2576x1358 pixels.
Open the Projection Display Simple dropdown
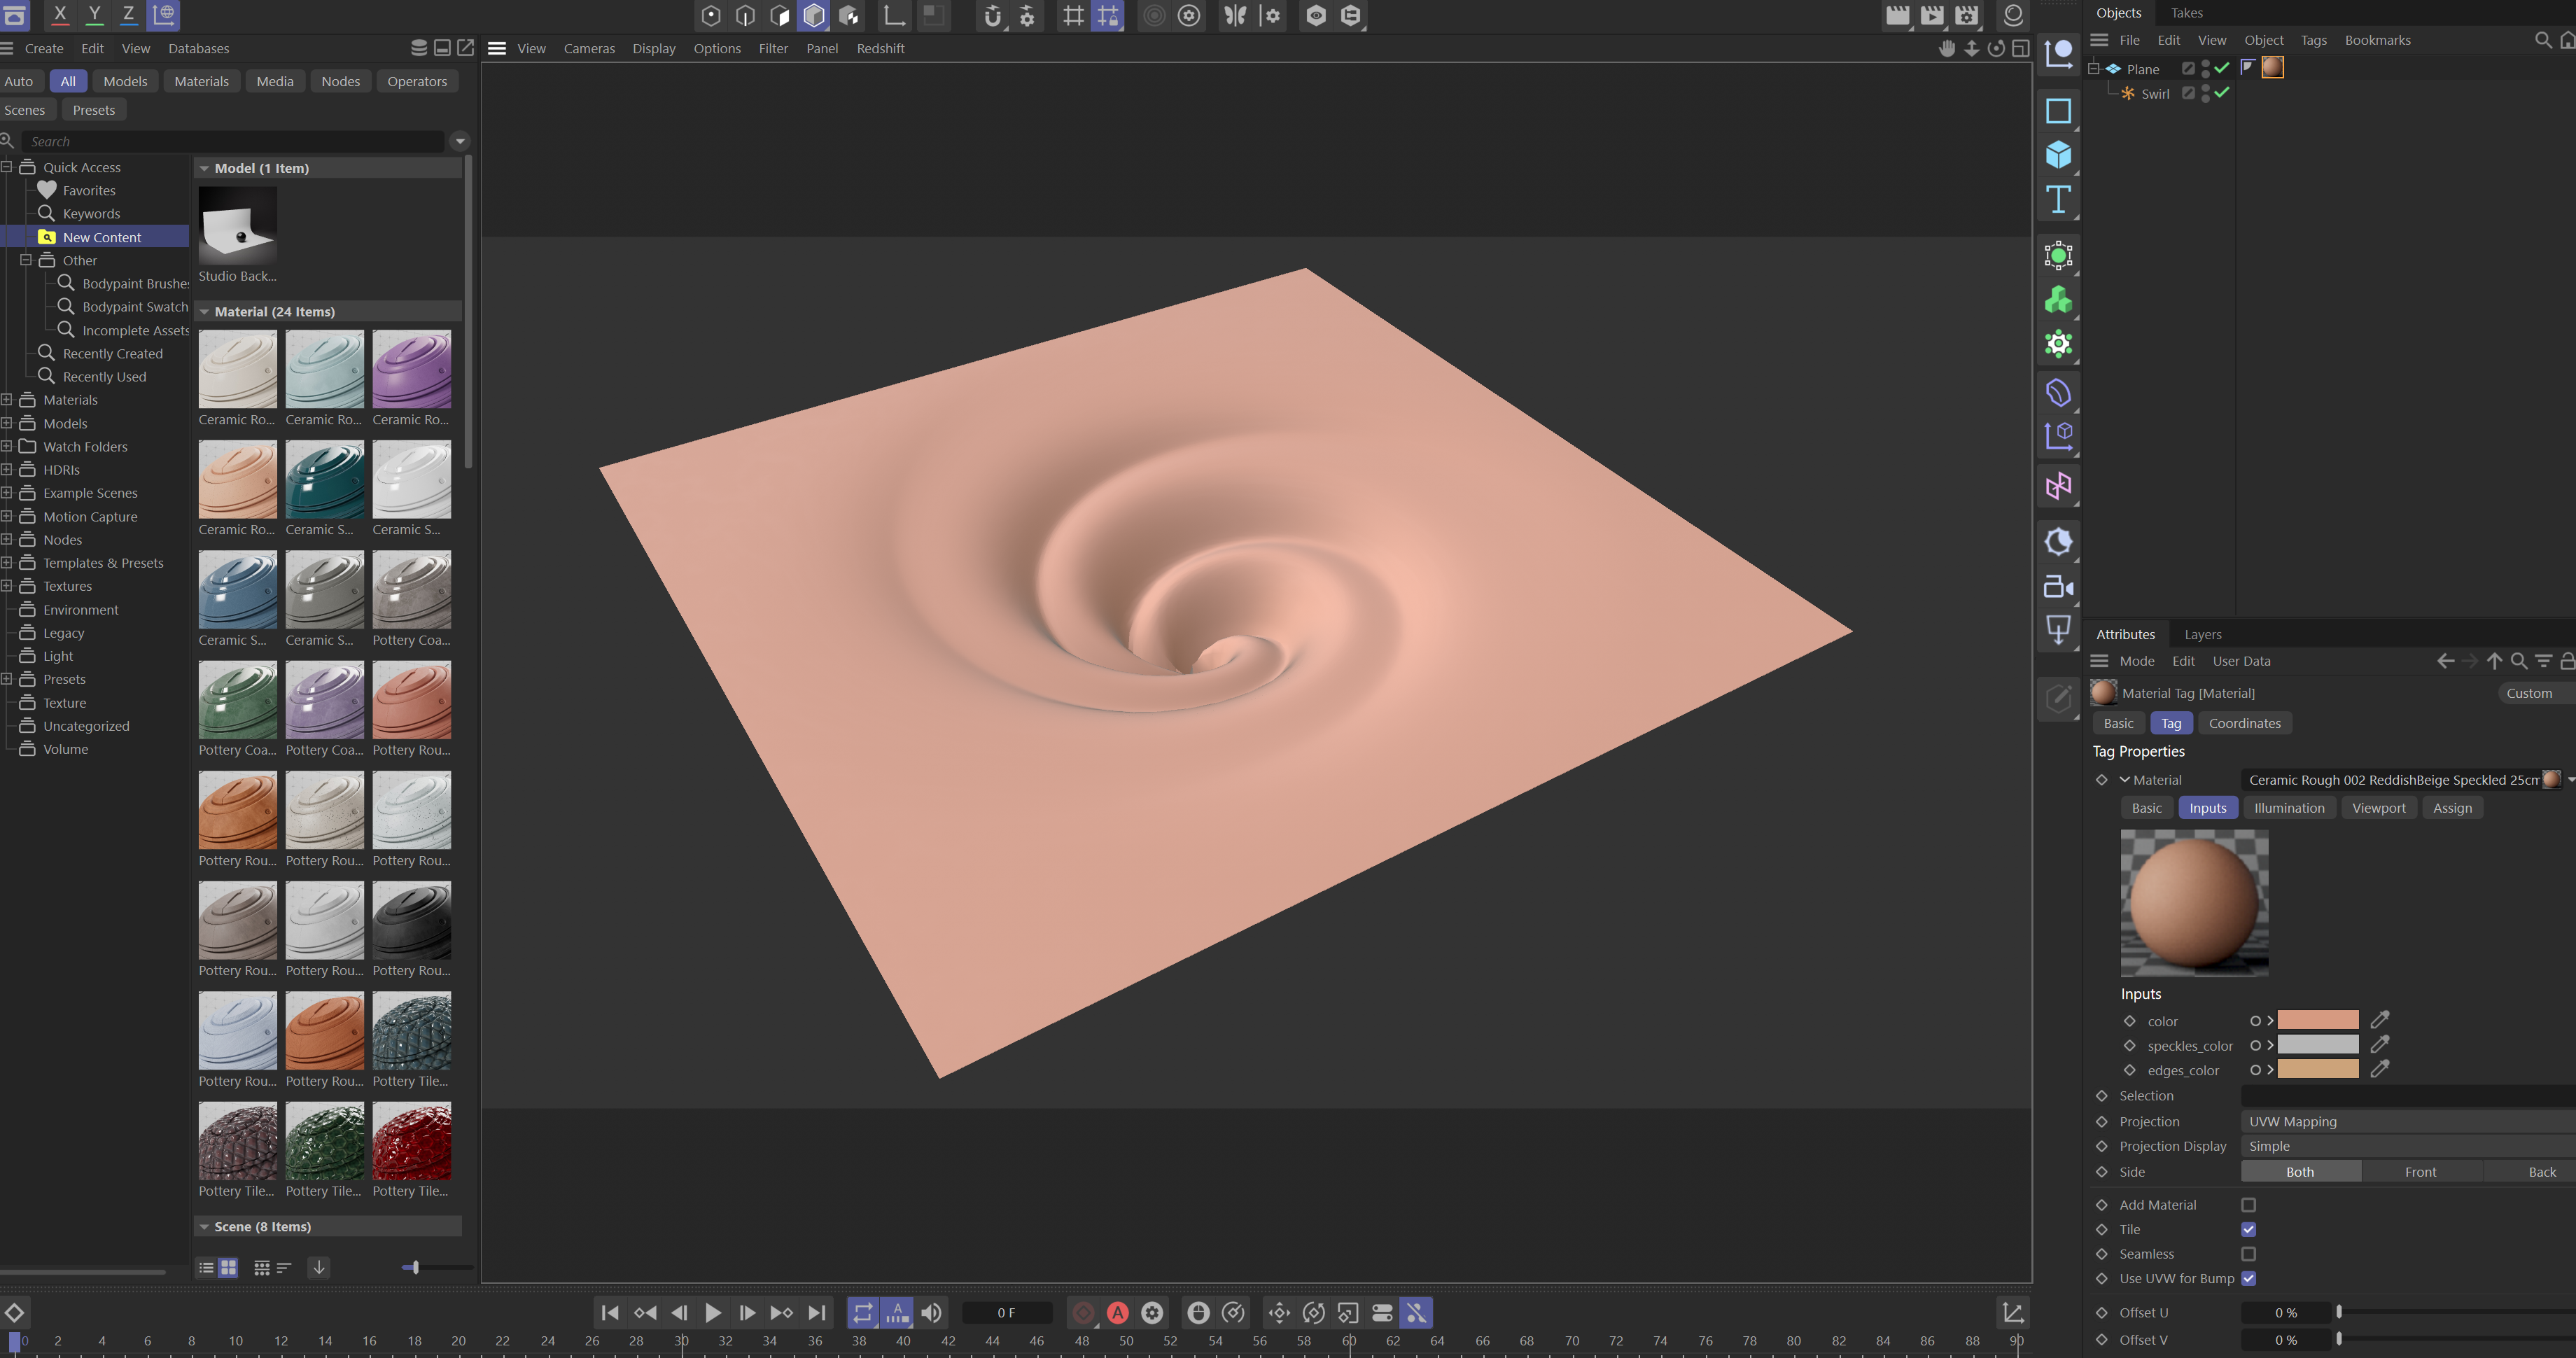[x=2408, y=1146]
